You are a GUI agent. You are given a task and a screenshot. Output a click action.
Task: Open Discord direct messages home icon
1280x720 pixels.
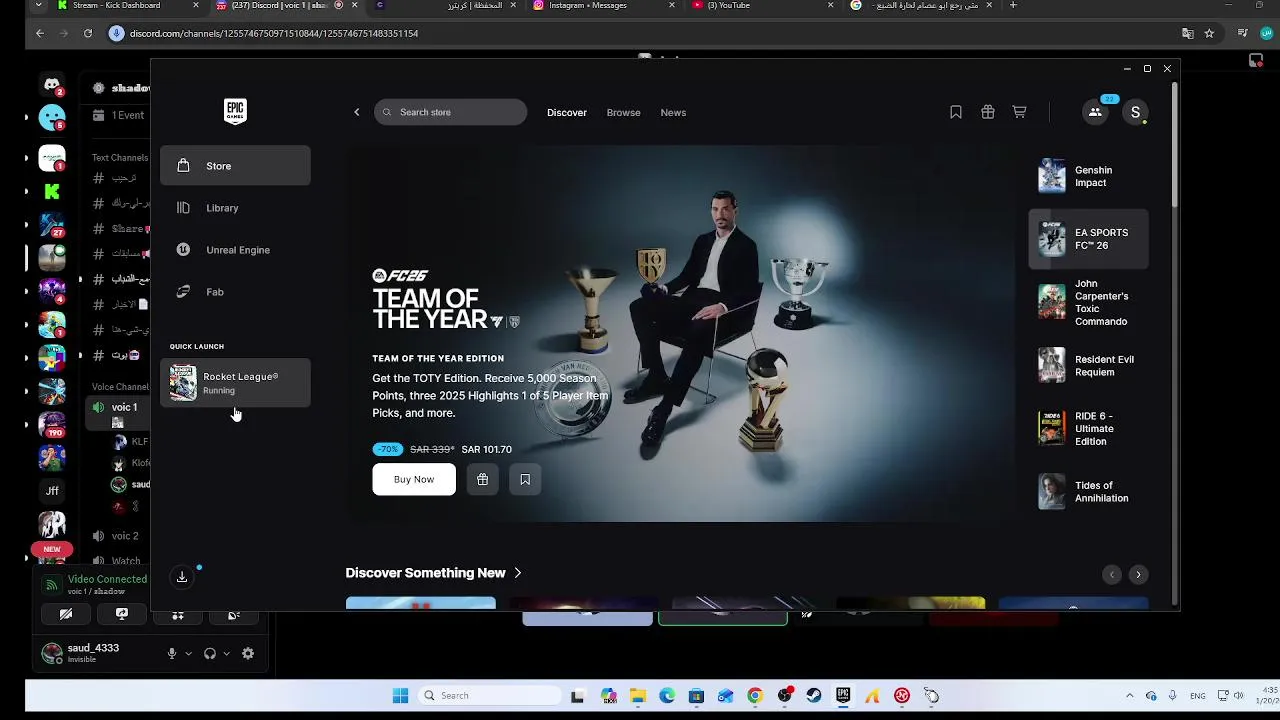click(x=52, y=86)
